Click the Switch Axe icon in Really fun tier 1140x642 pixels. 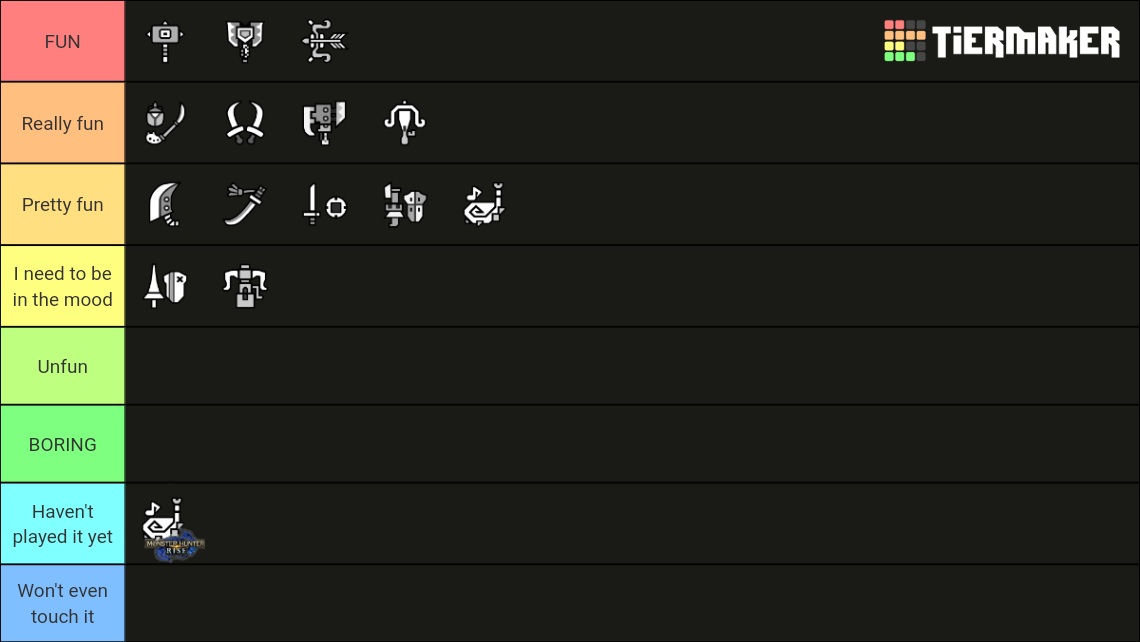pos(325,122)
